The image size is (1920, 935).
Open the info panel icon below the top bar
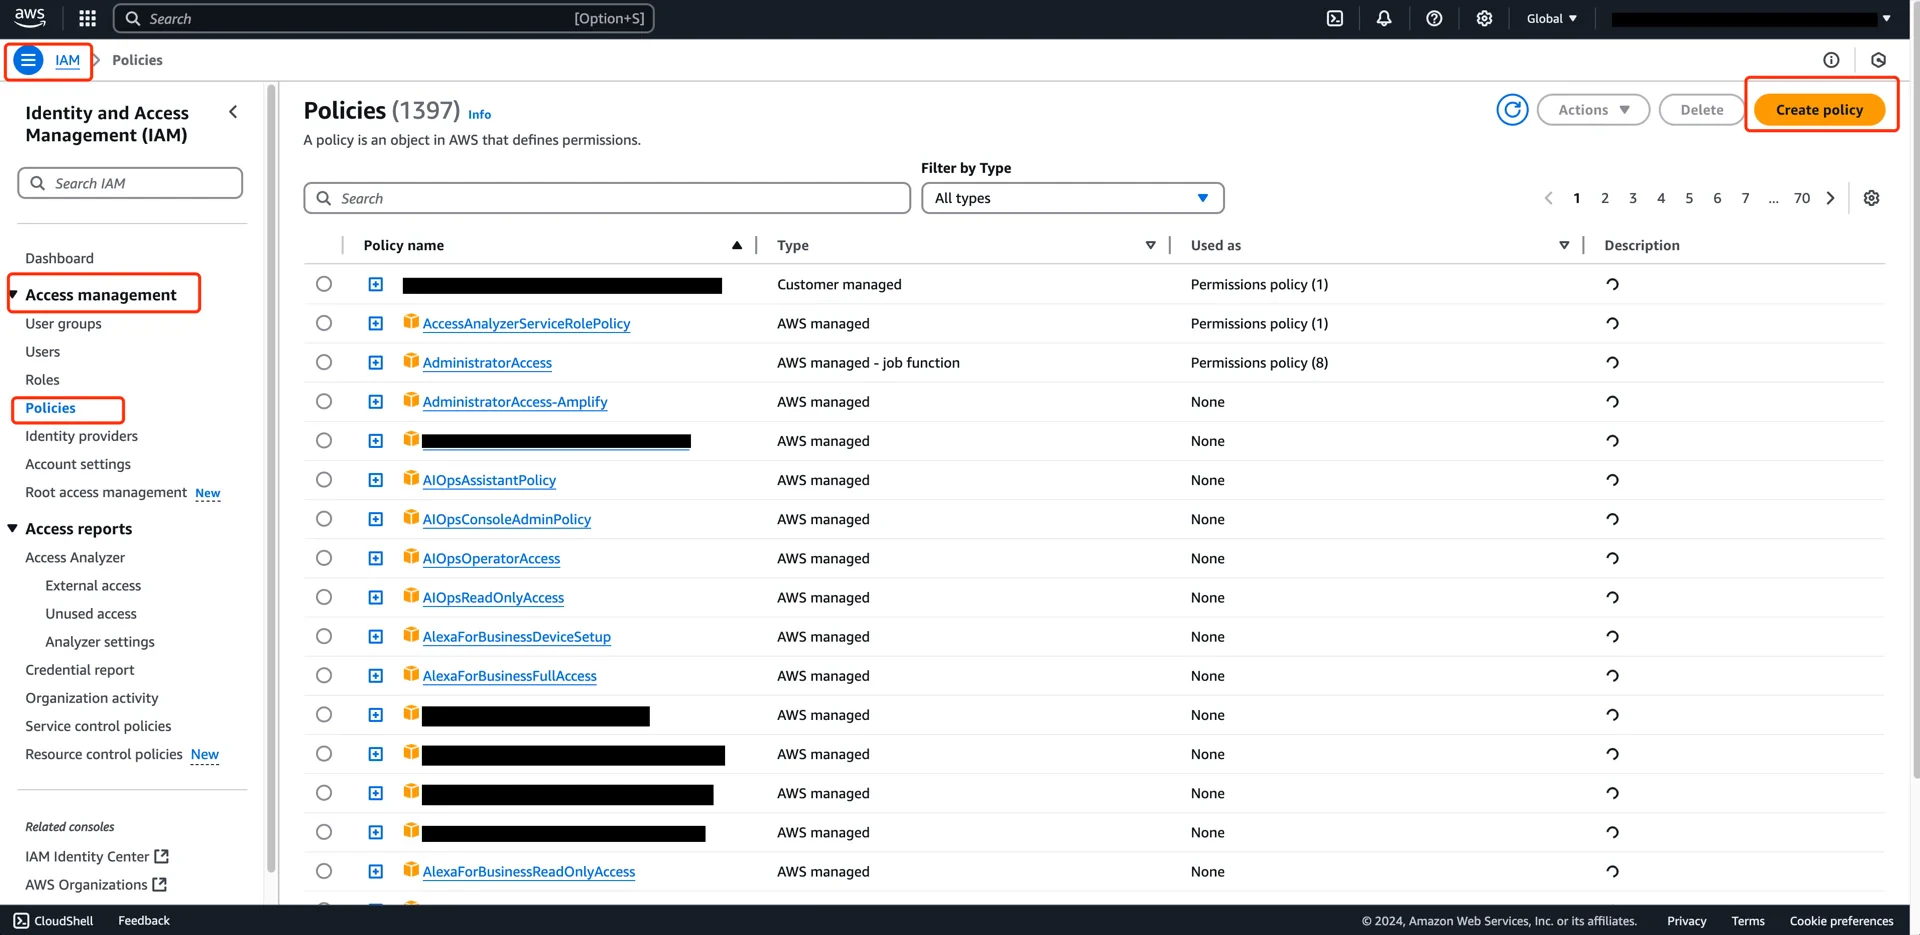coord(1831,60)
